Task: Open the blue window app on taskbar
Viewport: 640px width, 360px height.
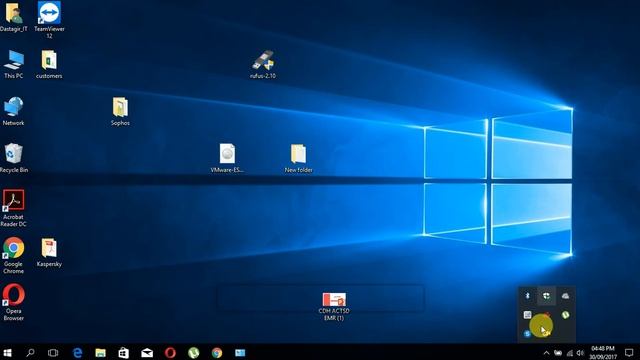Action: [240, 353]
